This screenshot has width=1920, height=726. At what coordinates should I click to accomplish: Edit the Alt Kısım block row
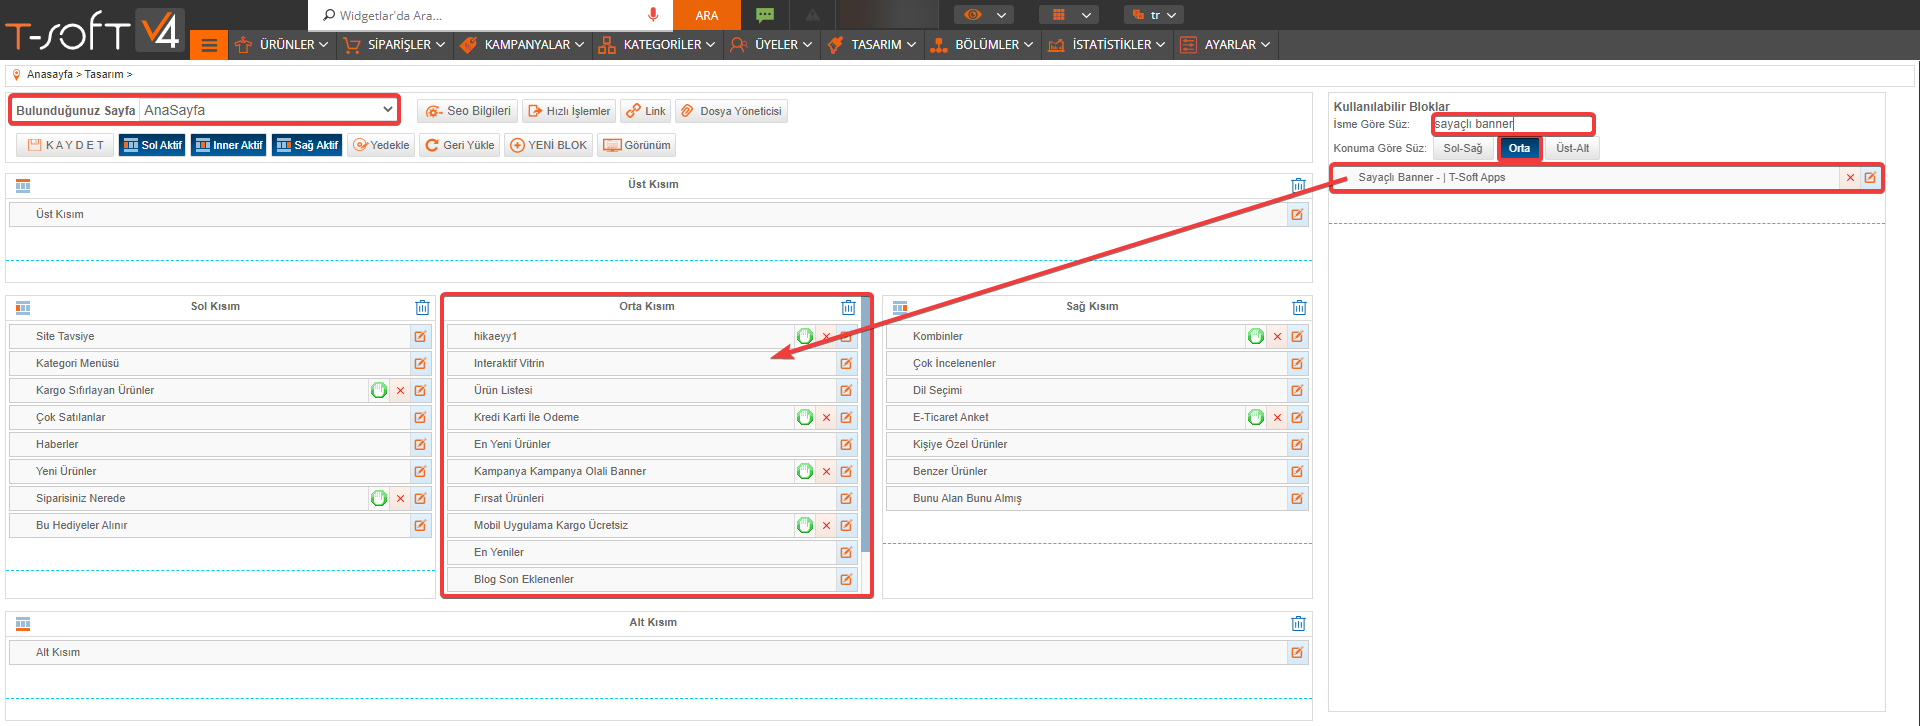pyautogui.click(x=1297, y=652)
